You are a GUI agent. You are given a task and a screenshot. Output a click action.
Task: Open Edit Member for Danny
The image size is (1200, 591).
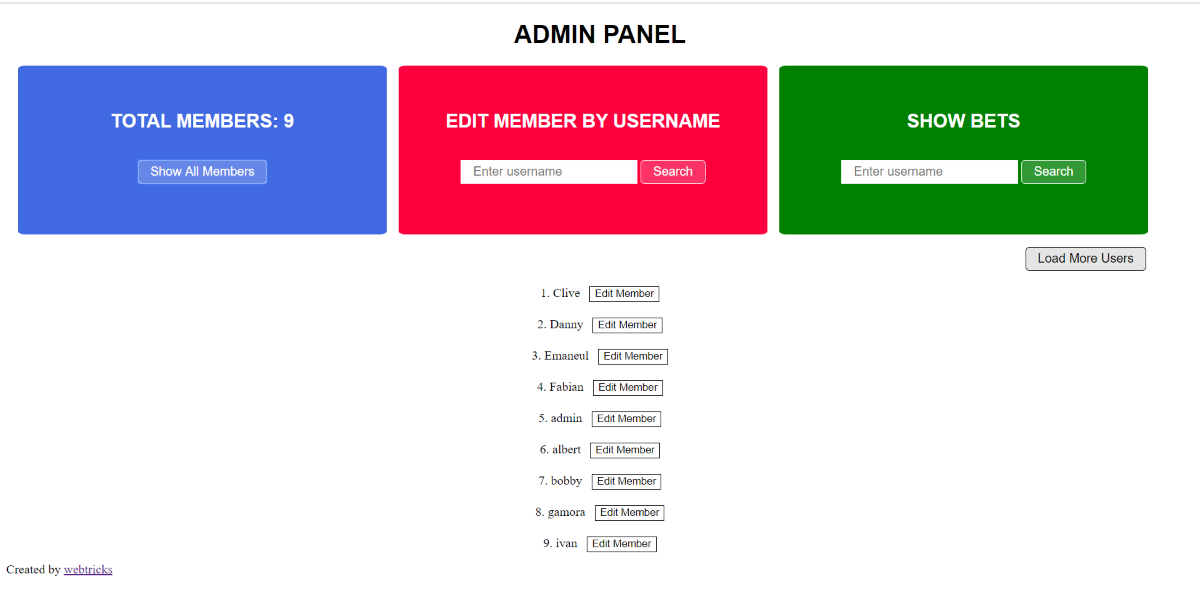[x=627, y=325]
